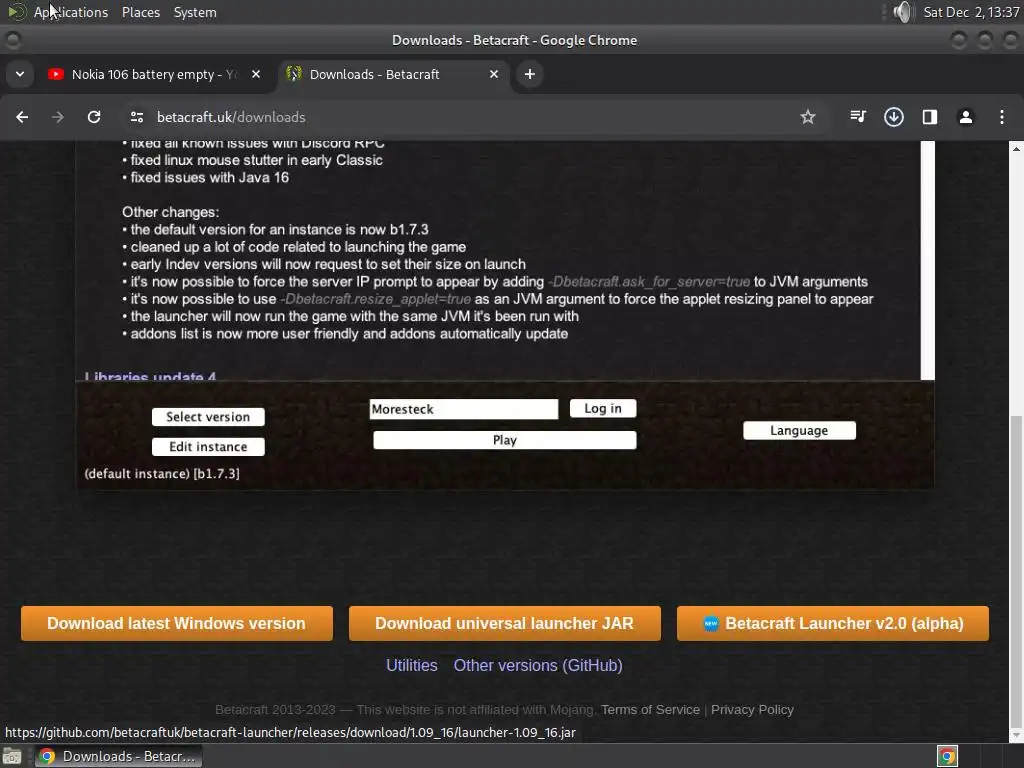Click the address bar URL betacraft.uk/downloads

[x=231, y=117]
